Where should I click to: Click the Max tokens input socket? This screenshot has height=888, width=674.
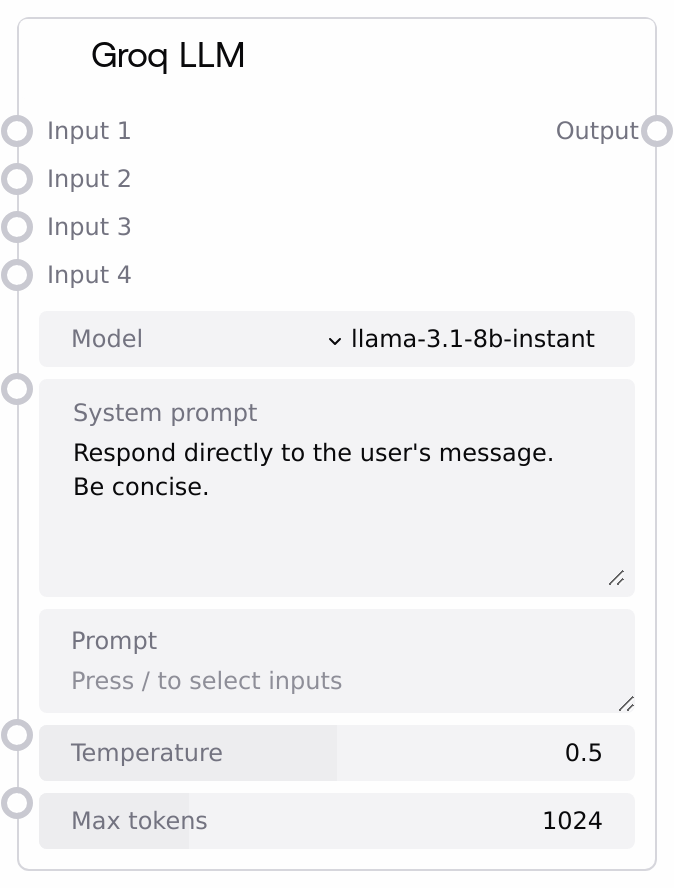(x=17, y=803)
